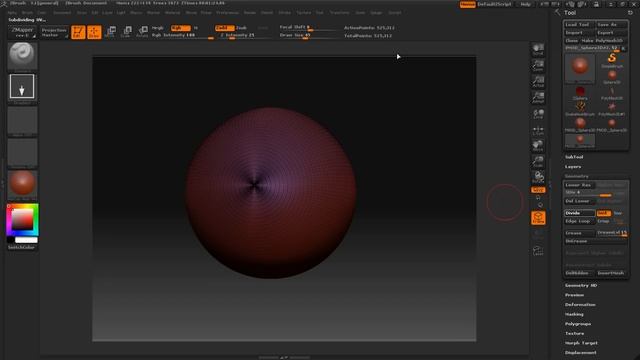
Task: Click Save As button
Action: pos(611,24)
